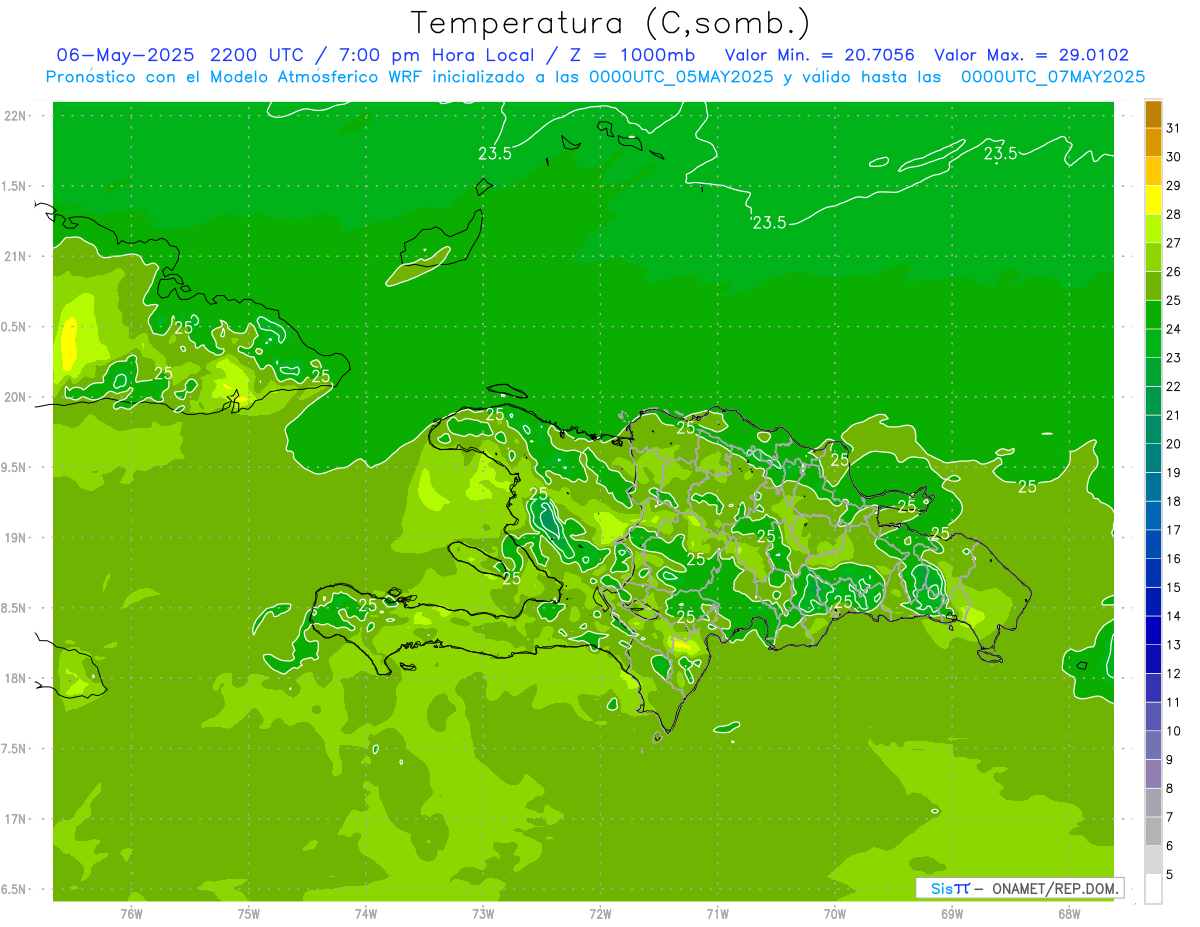Viewport: 1200px width, 927px height.
Task: Pick the brown-orange swatch above 31
Action: 1153,114
